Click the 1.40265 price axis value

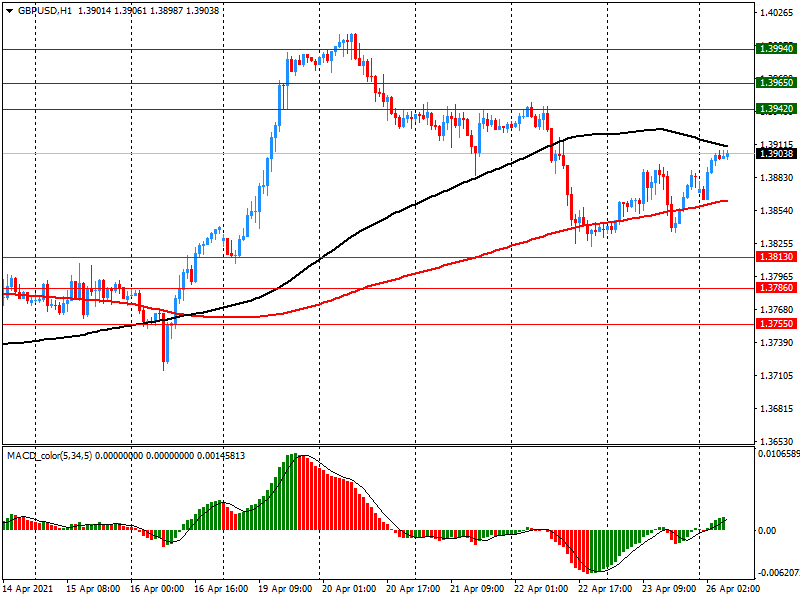tap(777, 13)
